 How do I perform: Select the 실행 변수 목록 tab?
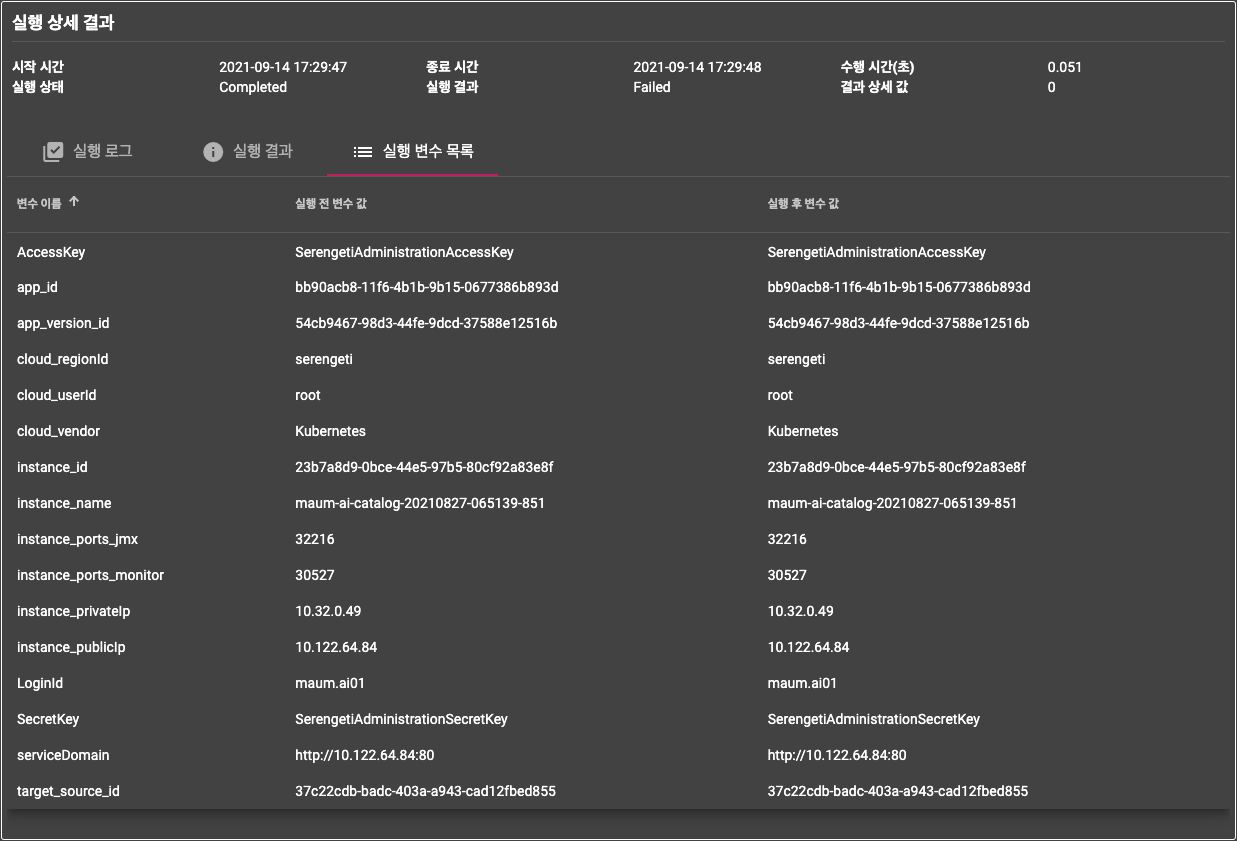pos(428,152)
